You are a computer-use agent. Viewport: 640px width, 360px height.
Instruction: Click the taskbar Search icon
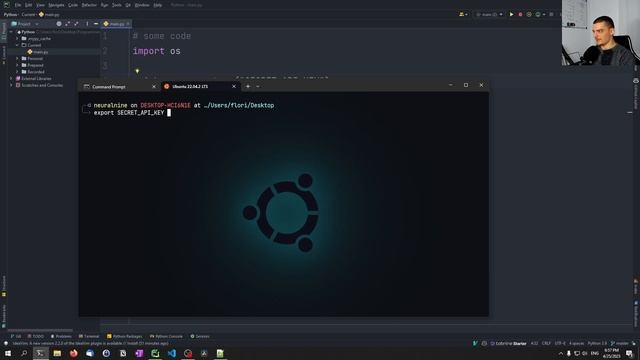pyautogui.click(x=24, y=353)
